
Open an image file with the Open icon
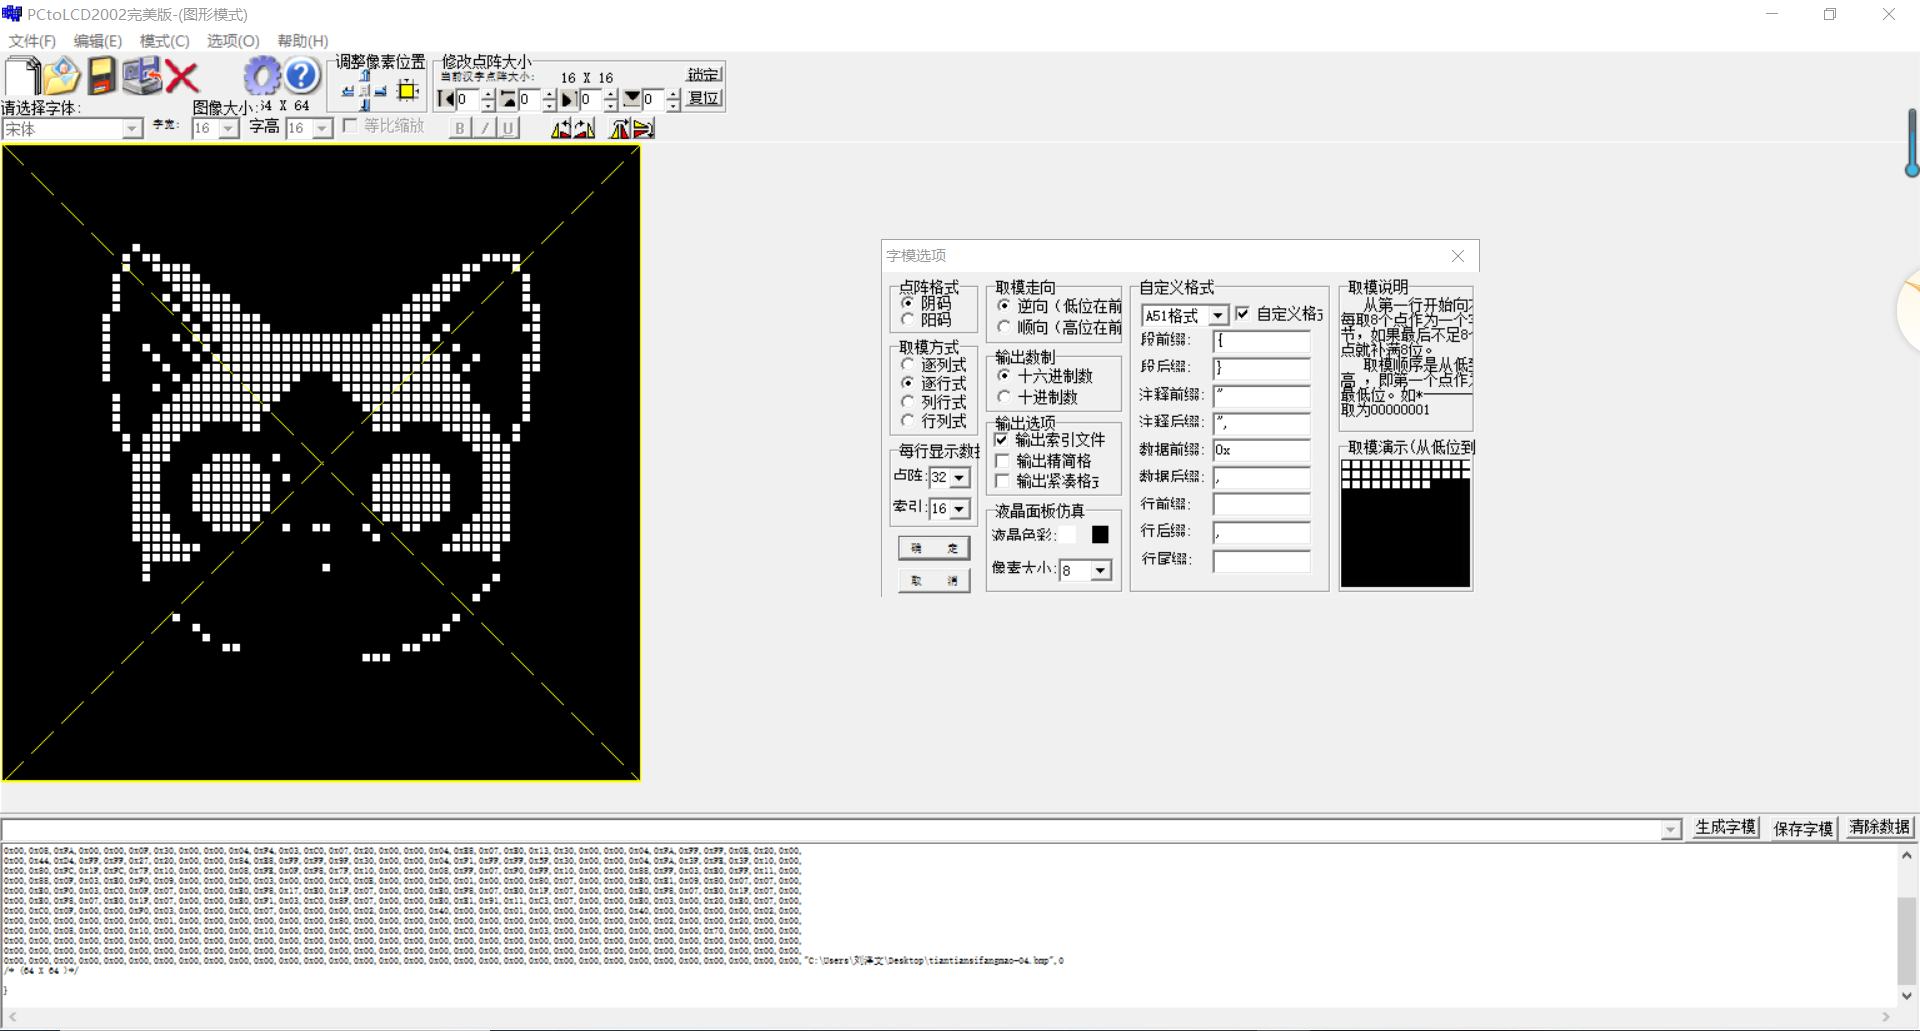pos(60,76)
